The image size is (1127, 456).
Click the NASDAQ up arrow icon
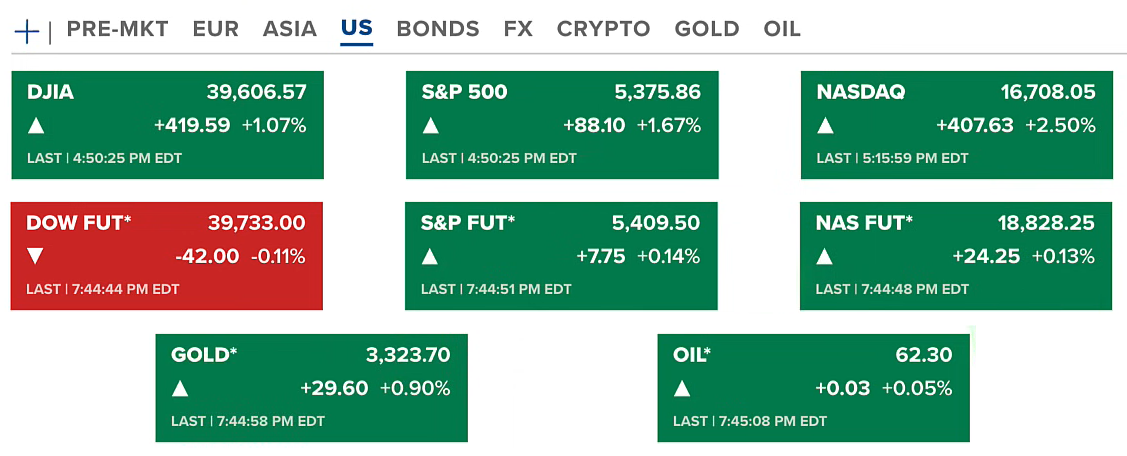(x=825, y=126)
